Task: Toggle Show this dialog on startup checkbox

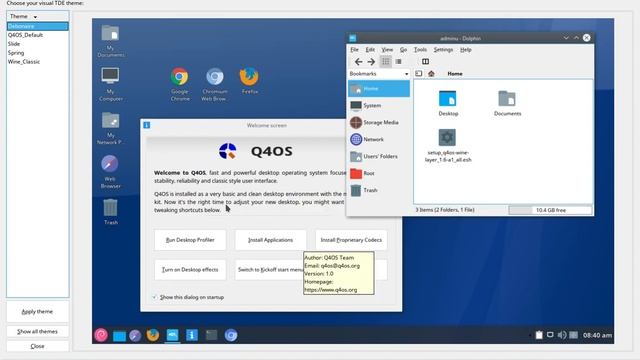Action: coord(155,297)
